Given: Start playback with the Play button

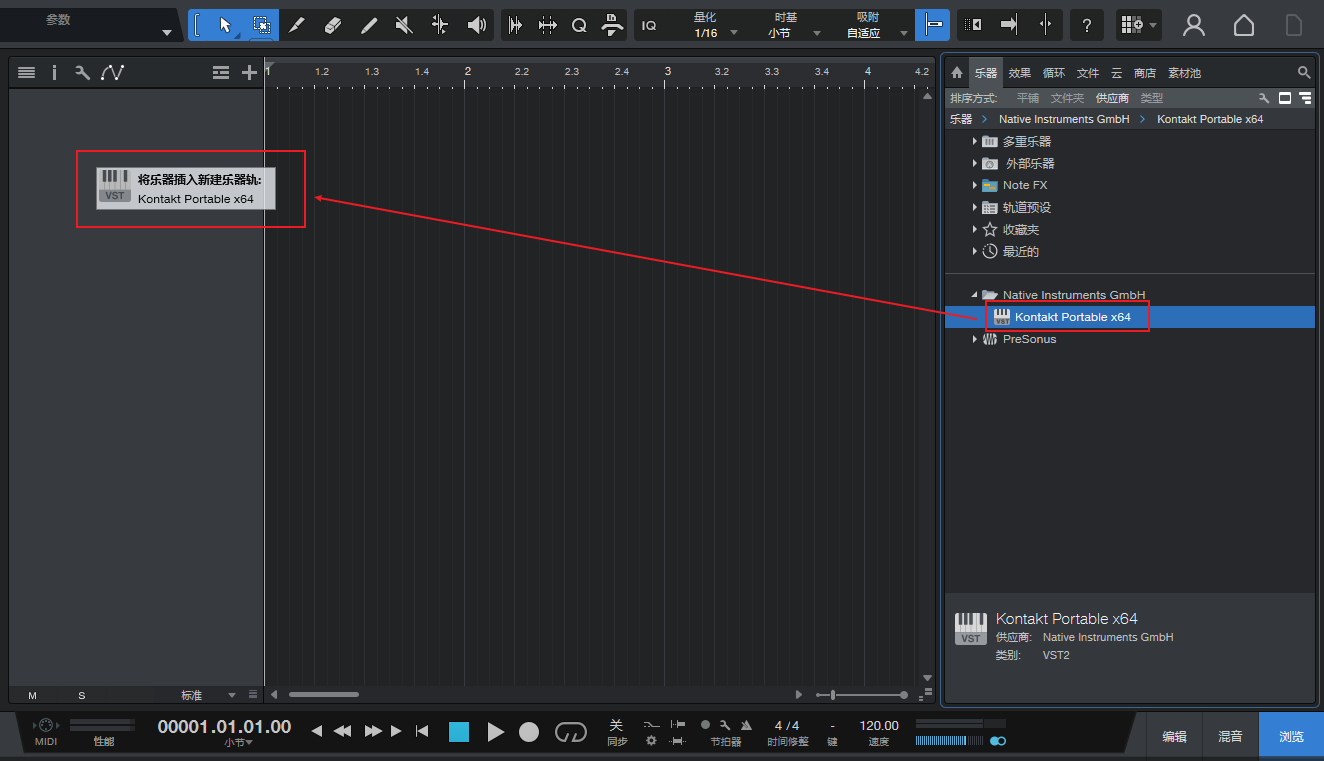Looking at the screenshot, I should tap(496, 732).
